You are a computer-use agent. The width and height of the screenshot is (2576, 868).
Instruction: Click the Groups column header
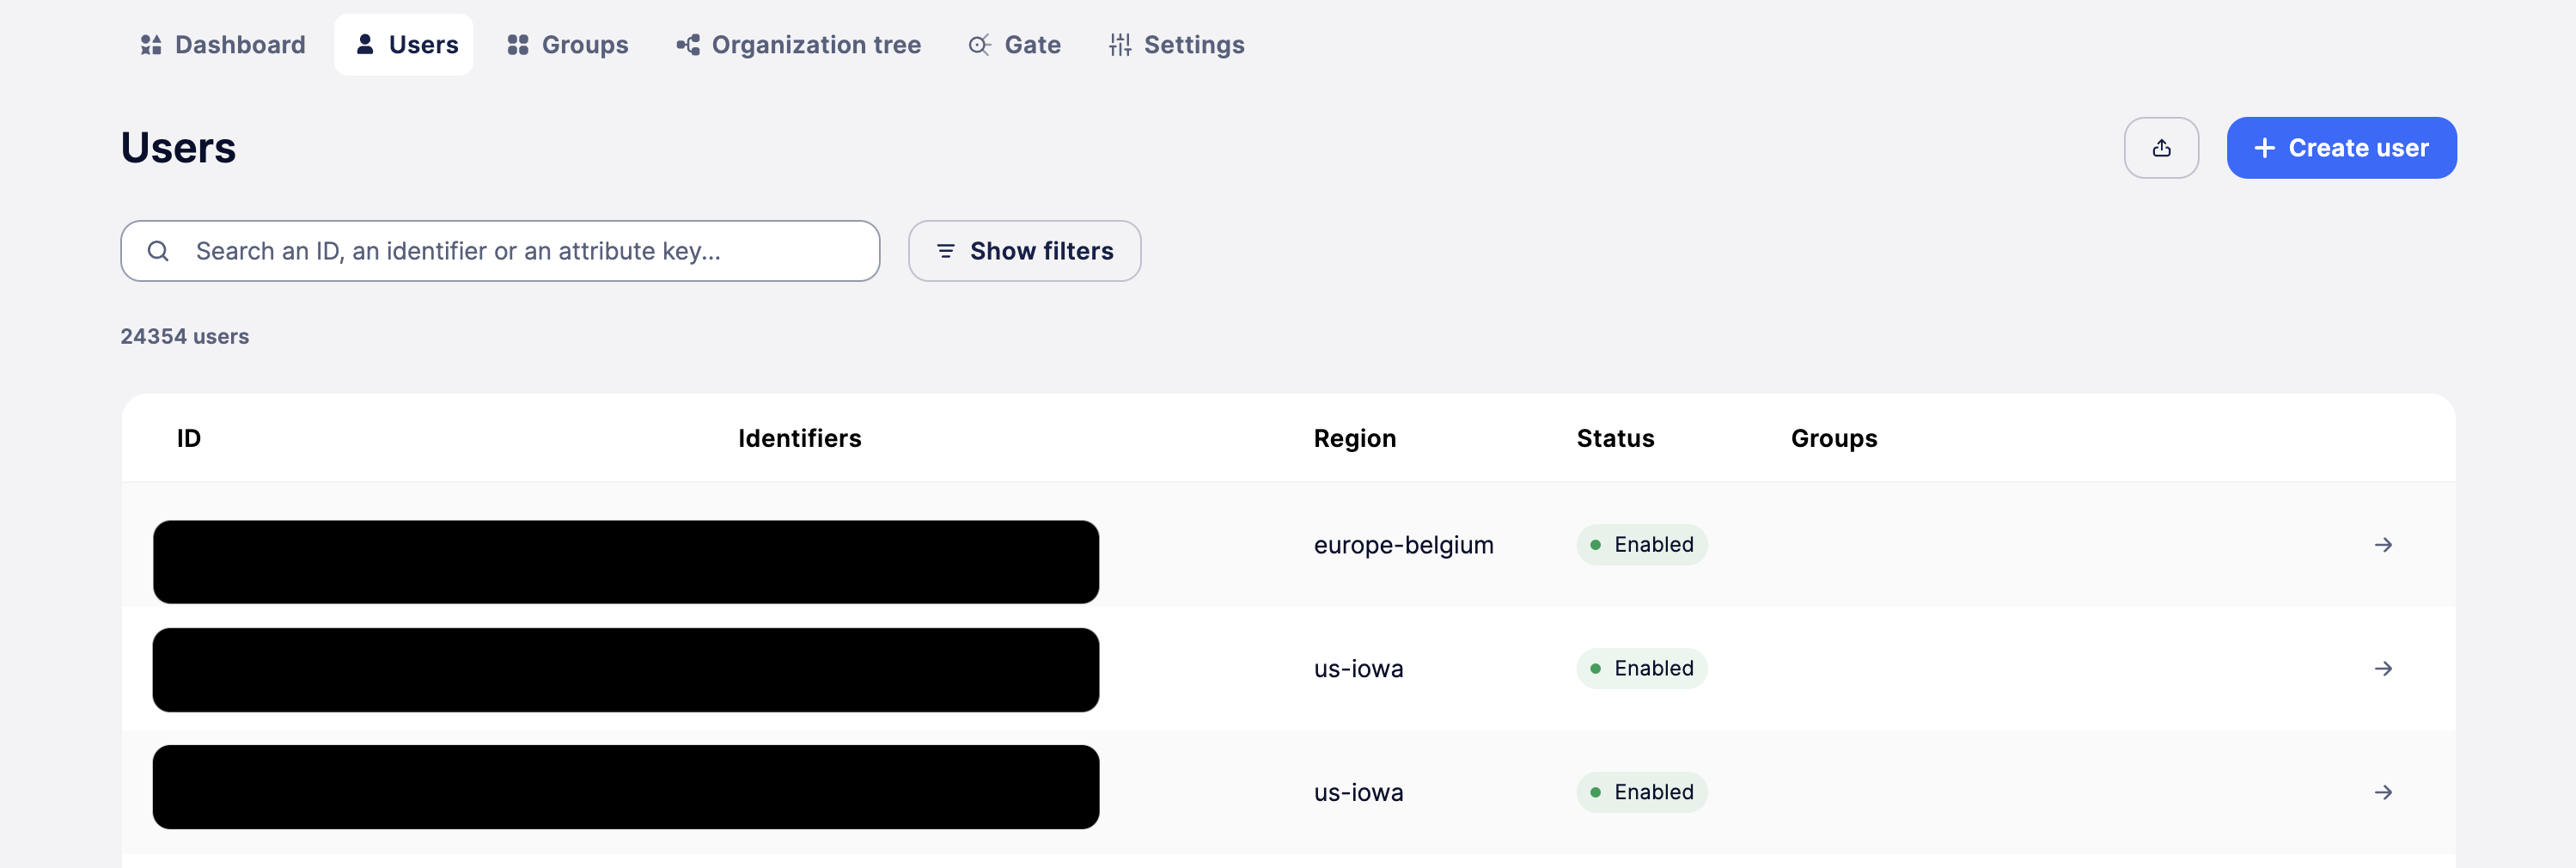1833,438
